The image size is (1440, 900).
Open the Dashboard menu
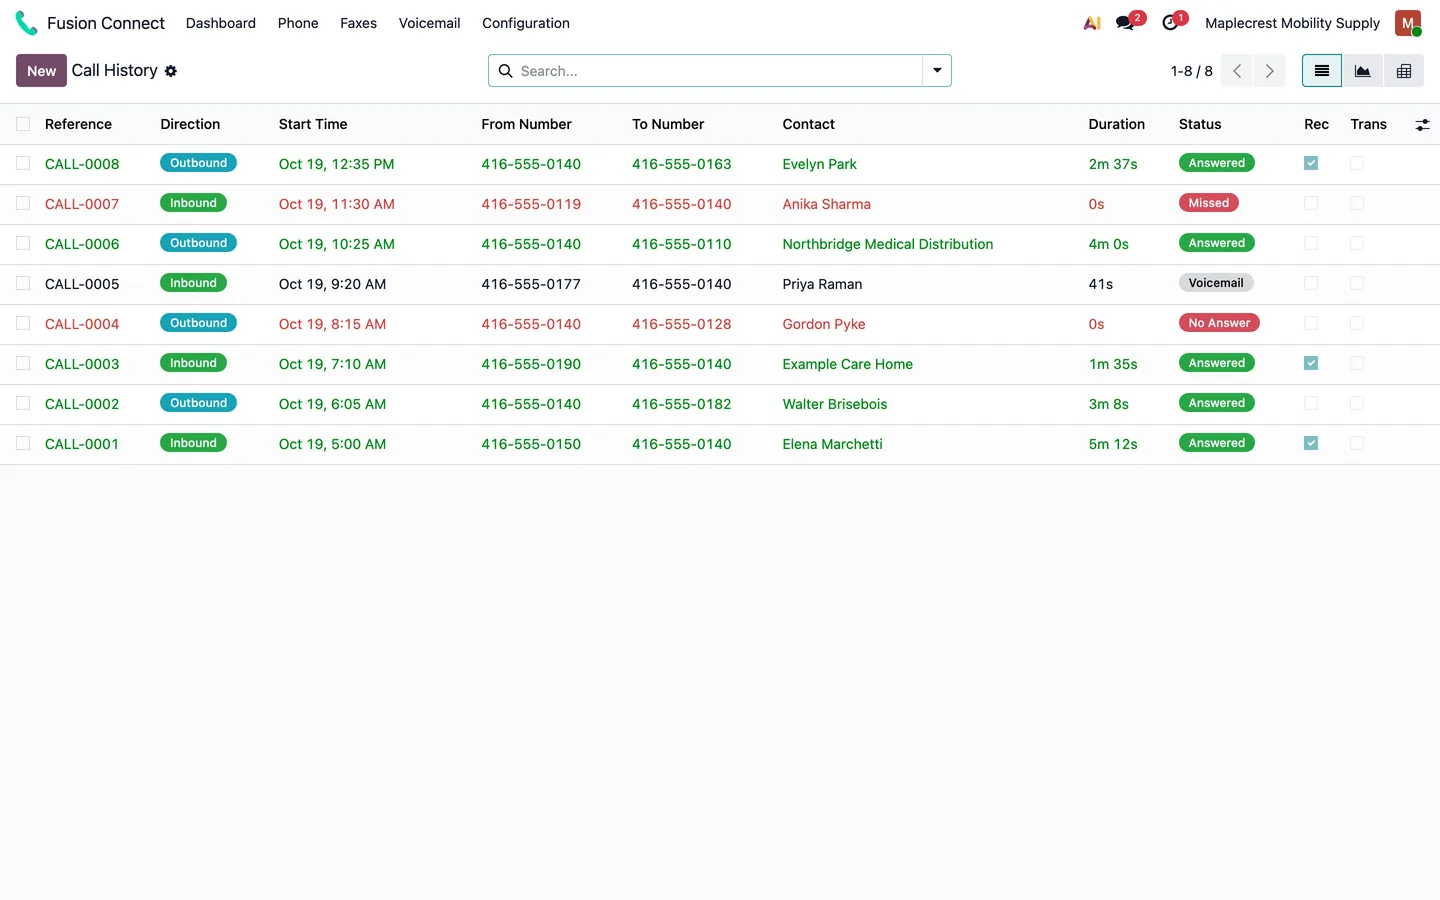[x=221, y=23]
